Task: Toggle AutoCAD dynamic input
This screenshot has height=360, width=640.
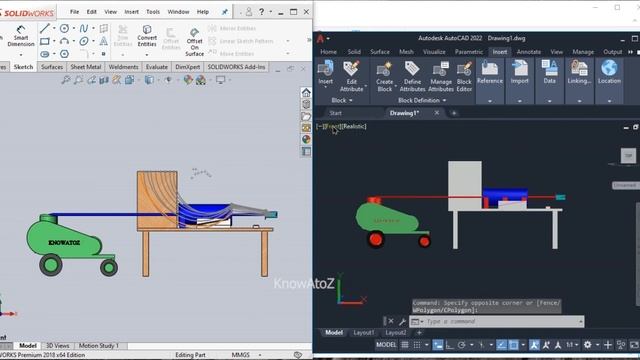Action: click(x=438, y=345)
